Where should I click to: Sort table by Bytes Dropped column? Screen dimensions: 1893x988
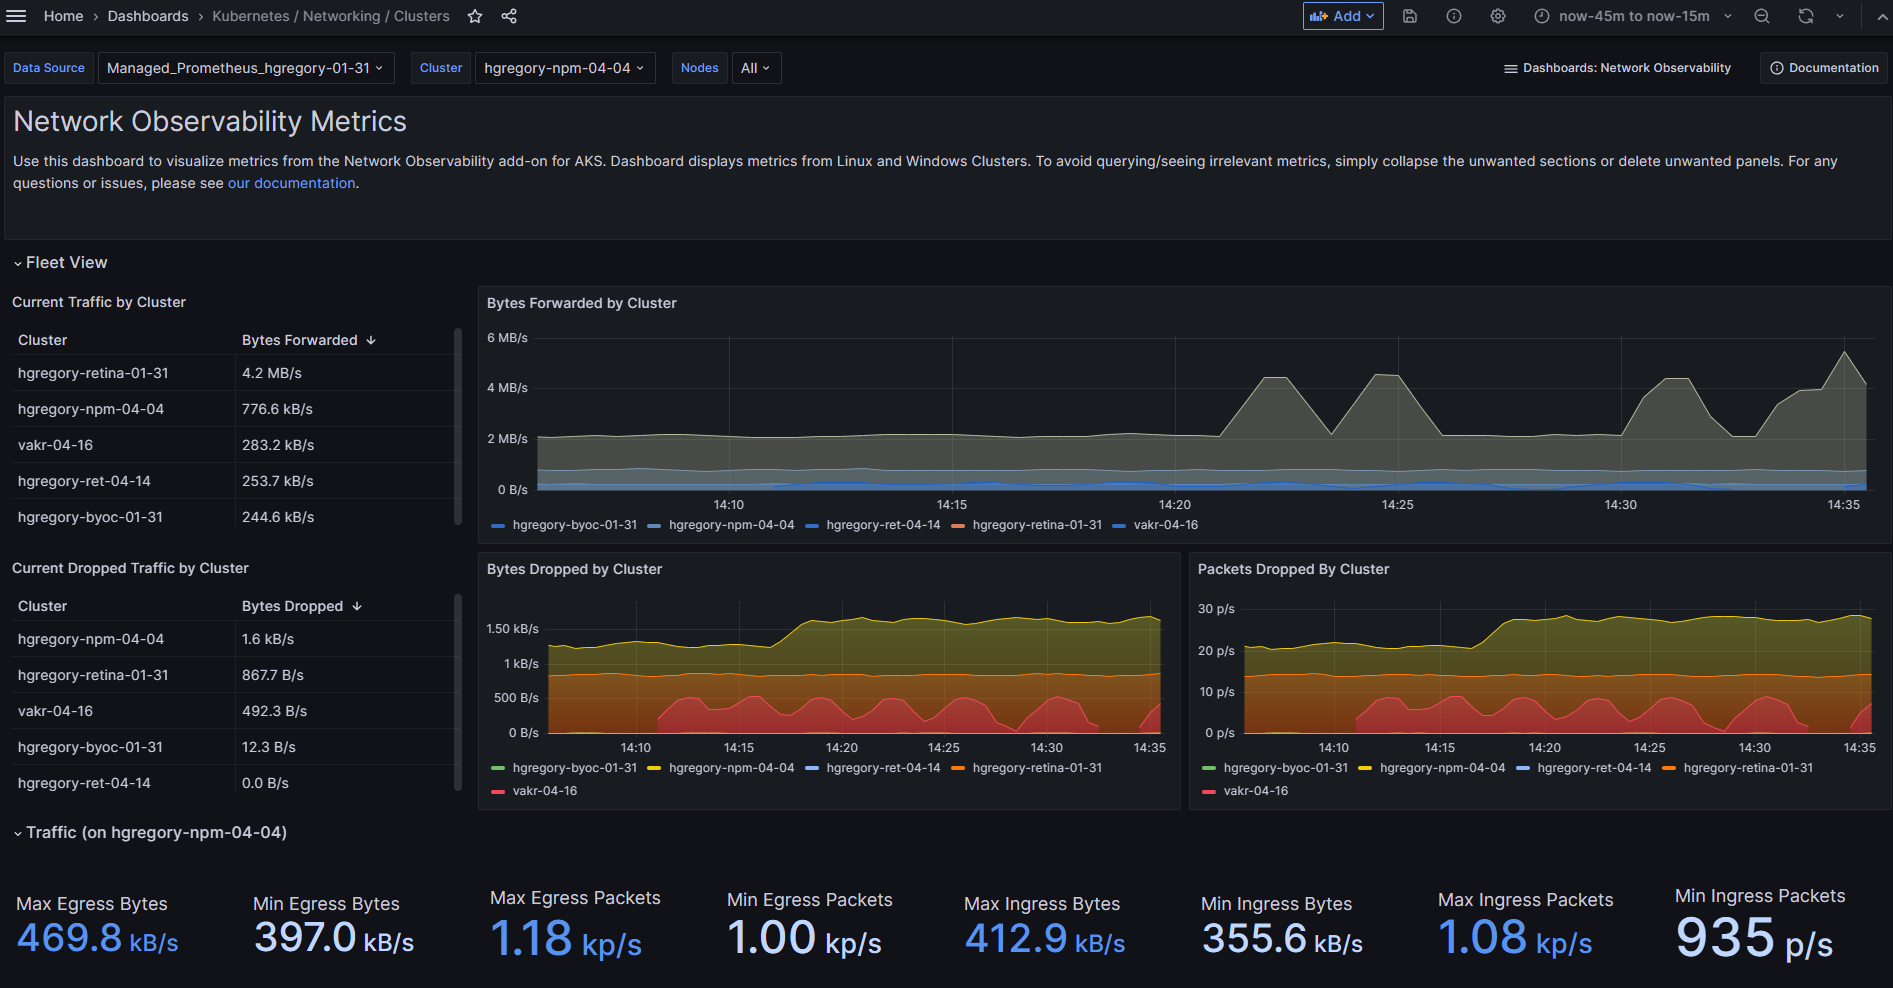(292, 606)
